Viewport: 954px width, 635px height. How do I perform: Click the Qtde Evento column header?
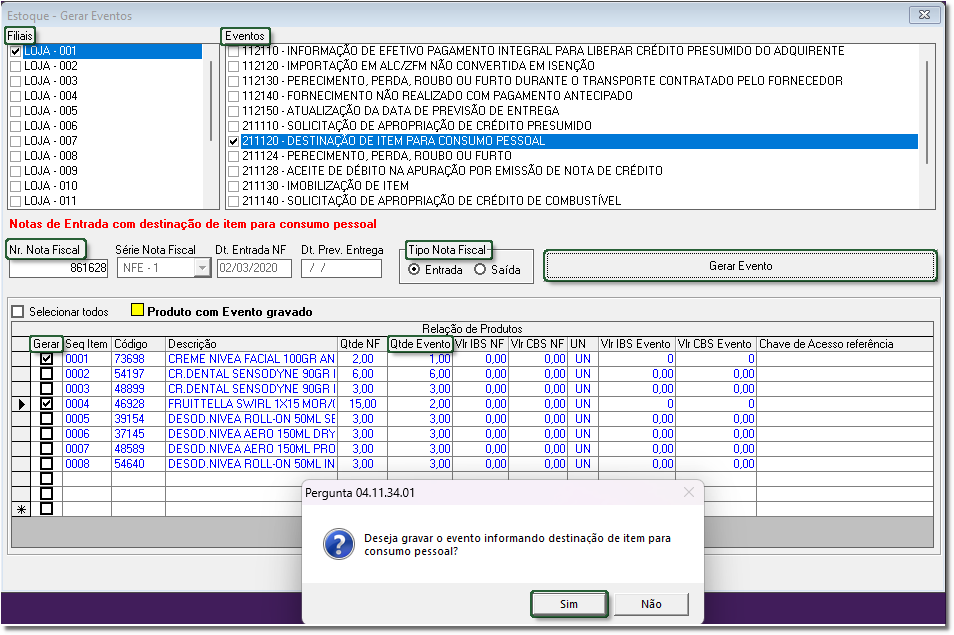(x=420, y=344)
